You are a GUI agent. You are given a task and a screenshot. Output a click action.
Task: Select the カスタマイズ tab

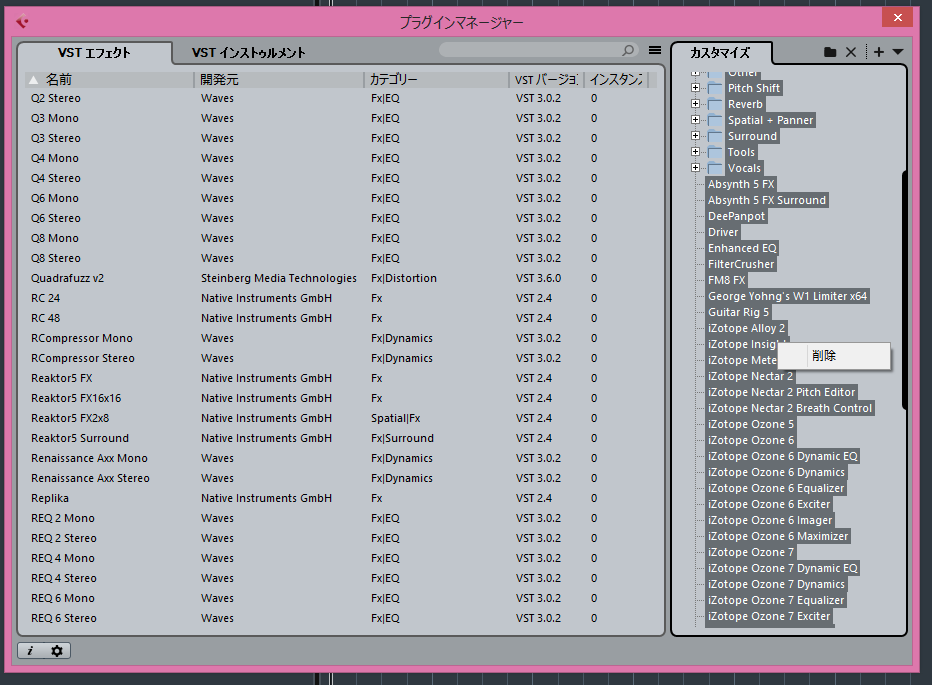720,53
